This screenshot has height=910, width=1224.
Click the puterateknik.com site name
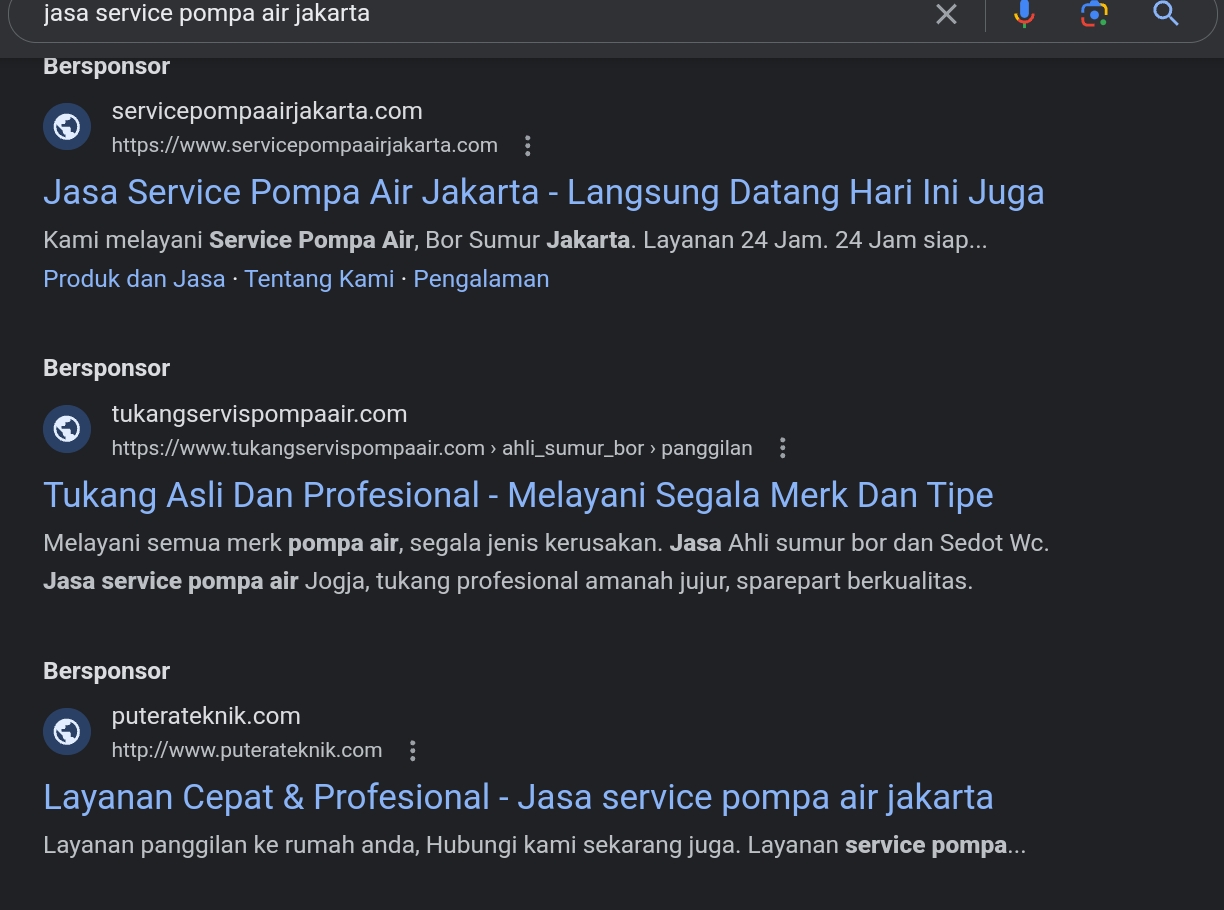pyautogui.click(x=206, y=716)
